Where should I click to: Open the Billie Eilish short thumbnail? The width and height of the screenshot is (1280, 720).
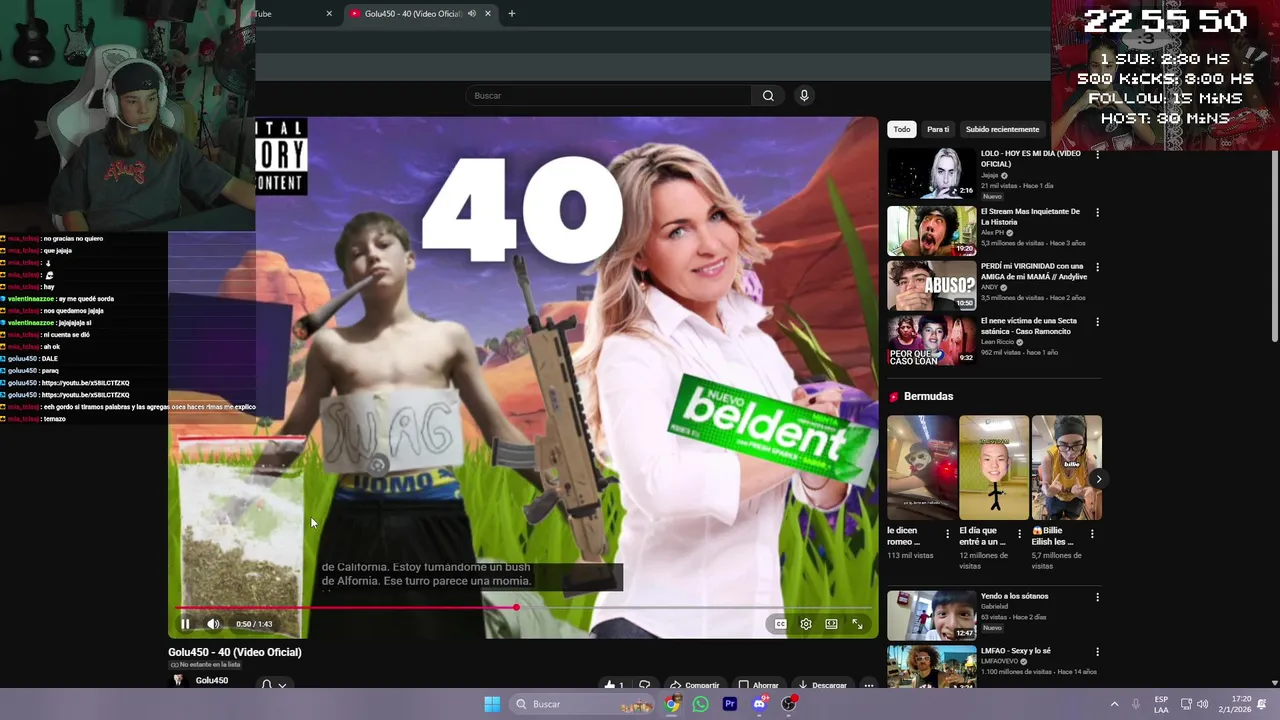click(x=1066, y=468)
